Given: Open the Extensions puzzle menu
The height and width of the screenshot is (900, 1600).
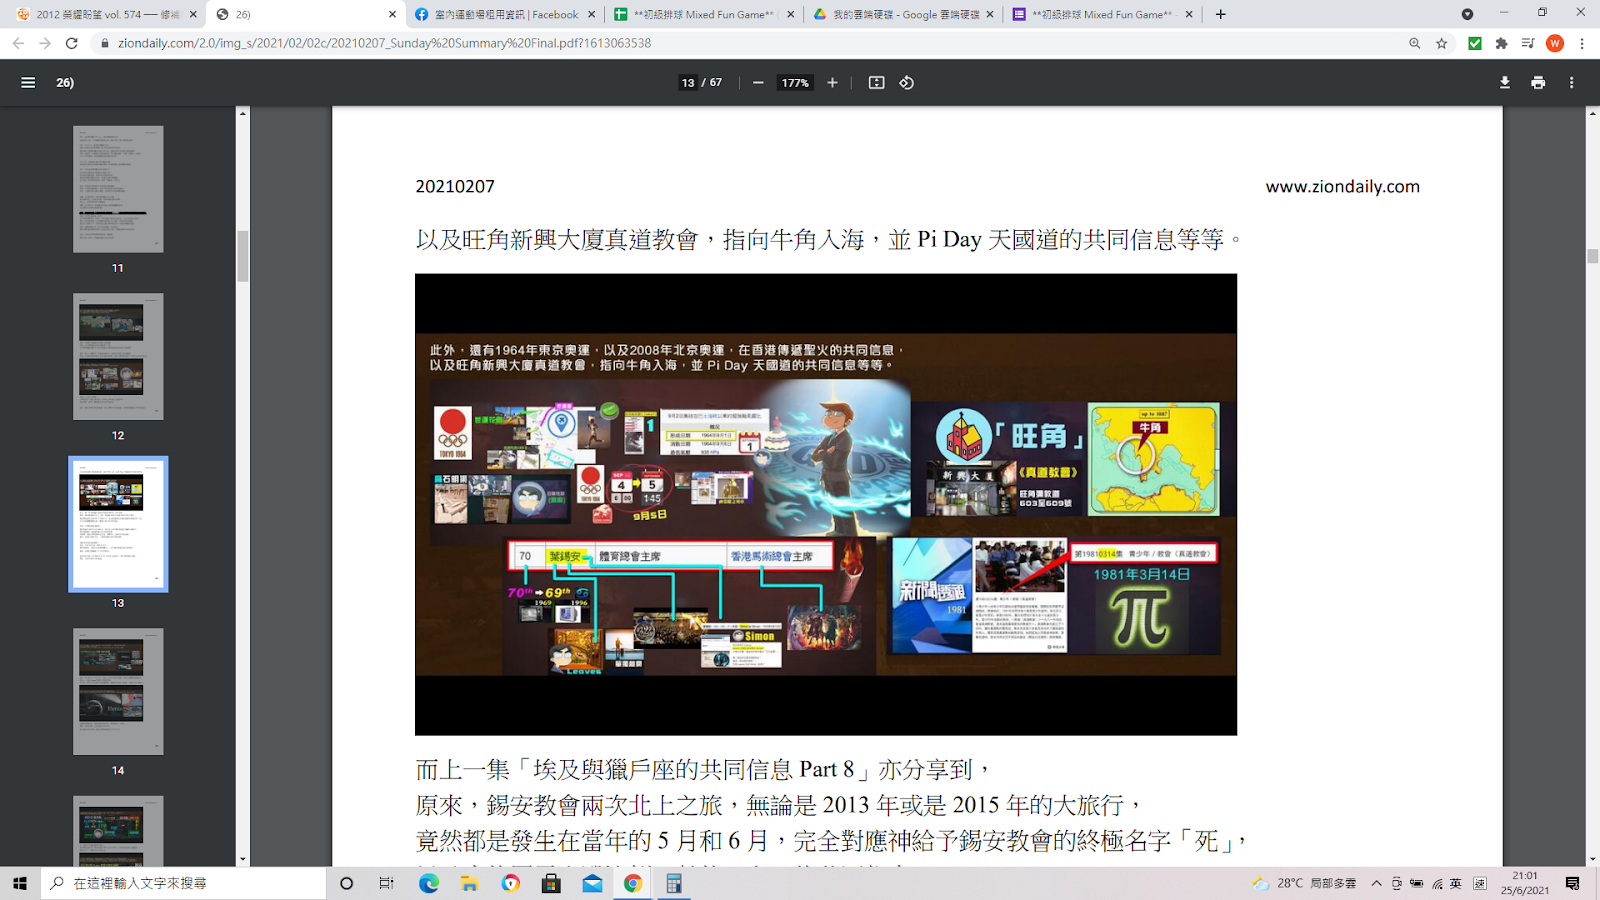Looking at the screenshot, I should (x=1501, y=43).
